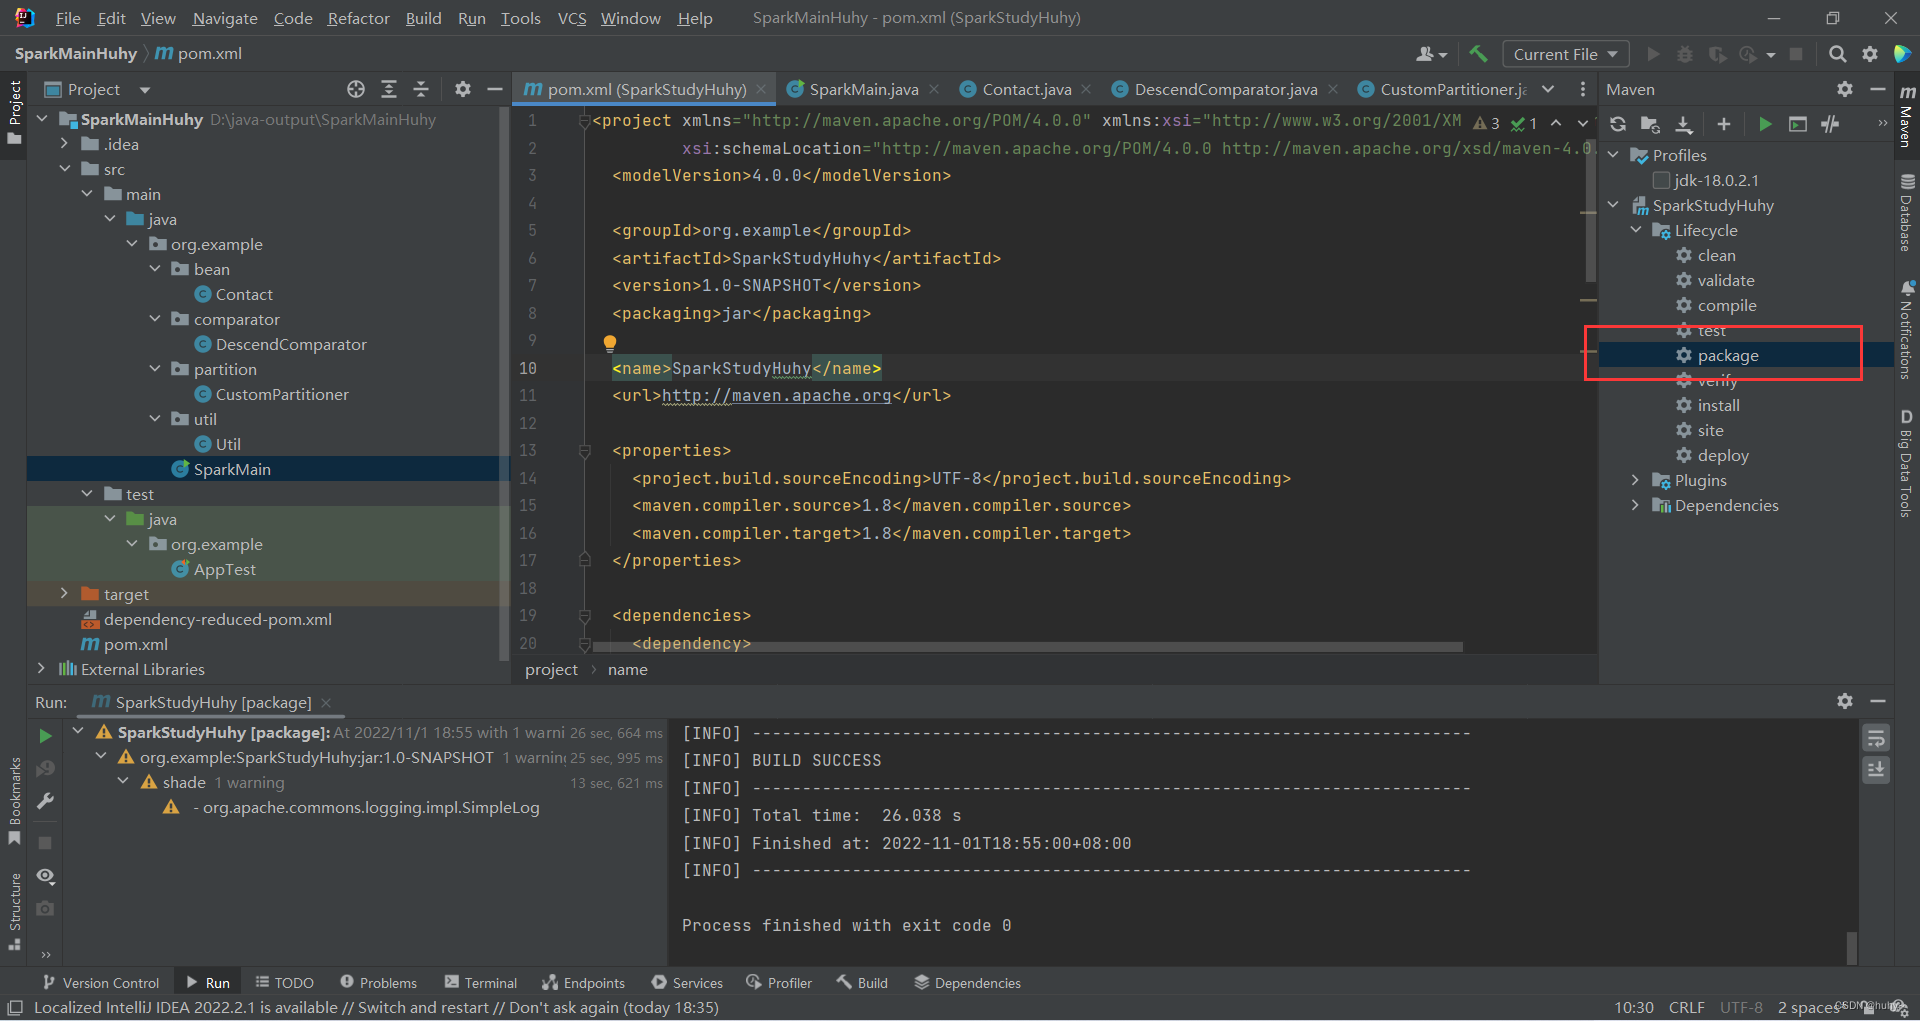Close SparkStudyHuhy [package] run tab
This screenshot has width=1920, height=1021.
tap(326, 703)
